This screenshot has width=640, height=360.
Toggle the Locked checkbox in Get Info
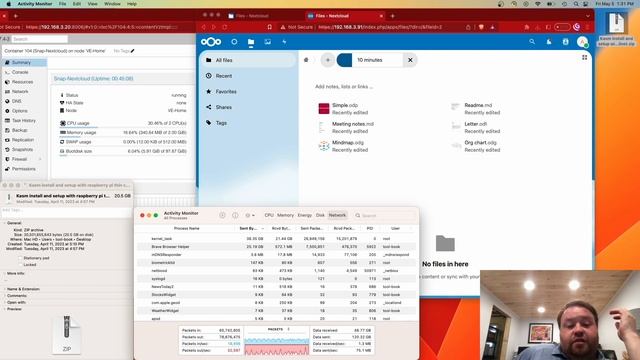pos(20,264)
